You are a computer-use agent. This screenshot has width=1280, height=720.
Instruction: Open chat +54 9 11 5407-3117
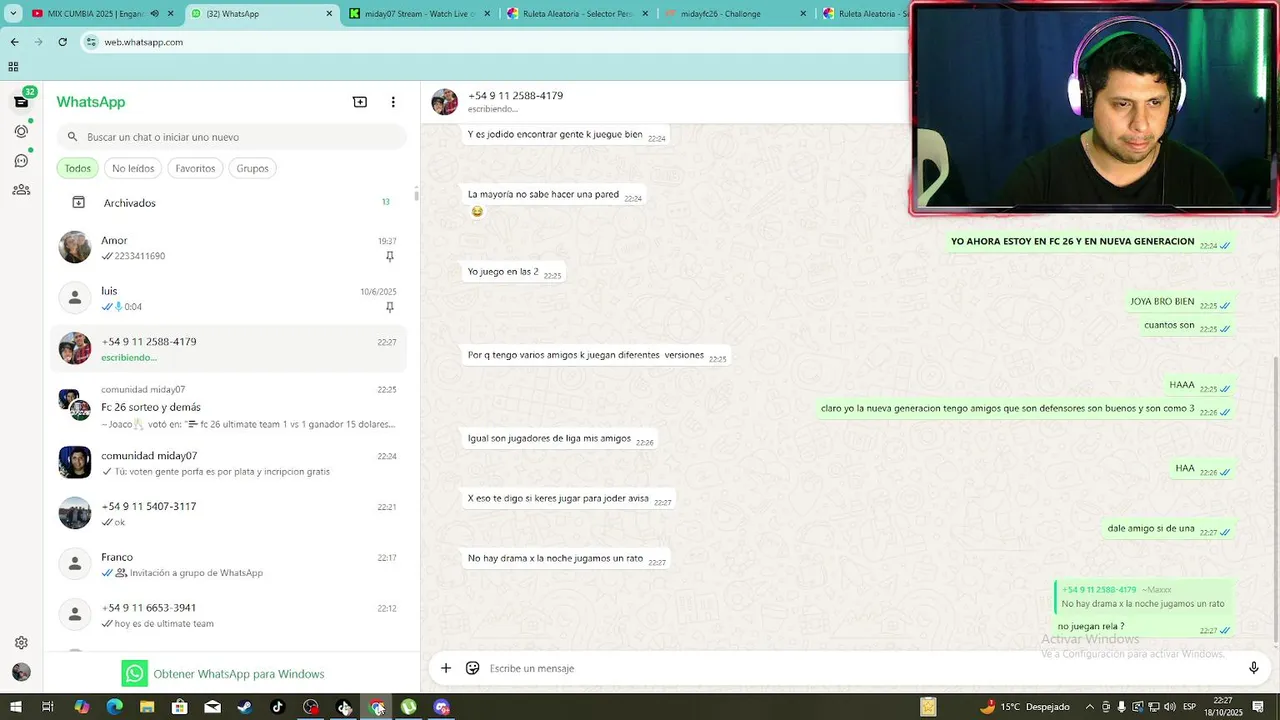(x=229, y=513)
